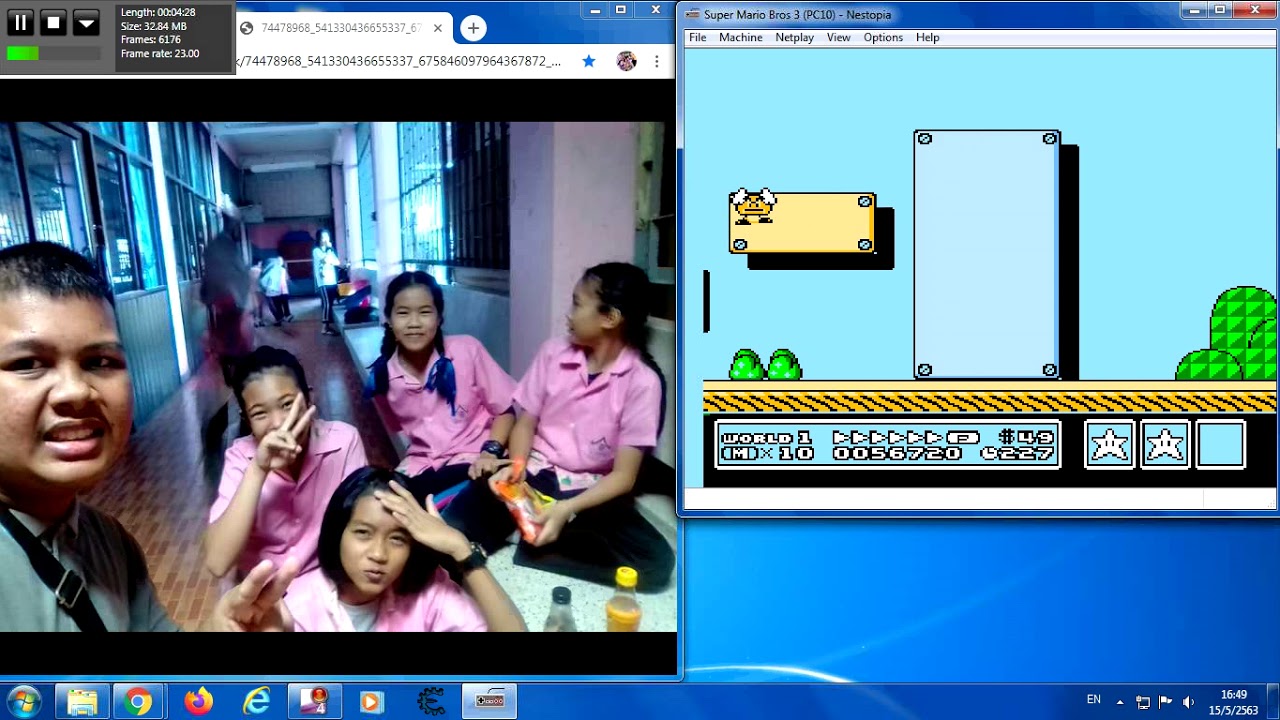Switch to Nestopia controller taskbar icon
1280x720 pixels.
click(x=489, y=702)
